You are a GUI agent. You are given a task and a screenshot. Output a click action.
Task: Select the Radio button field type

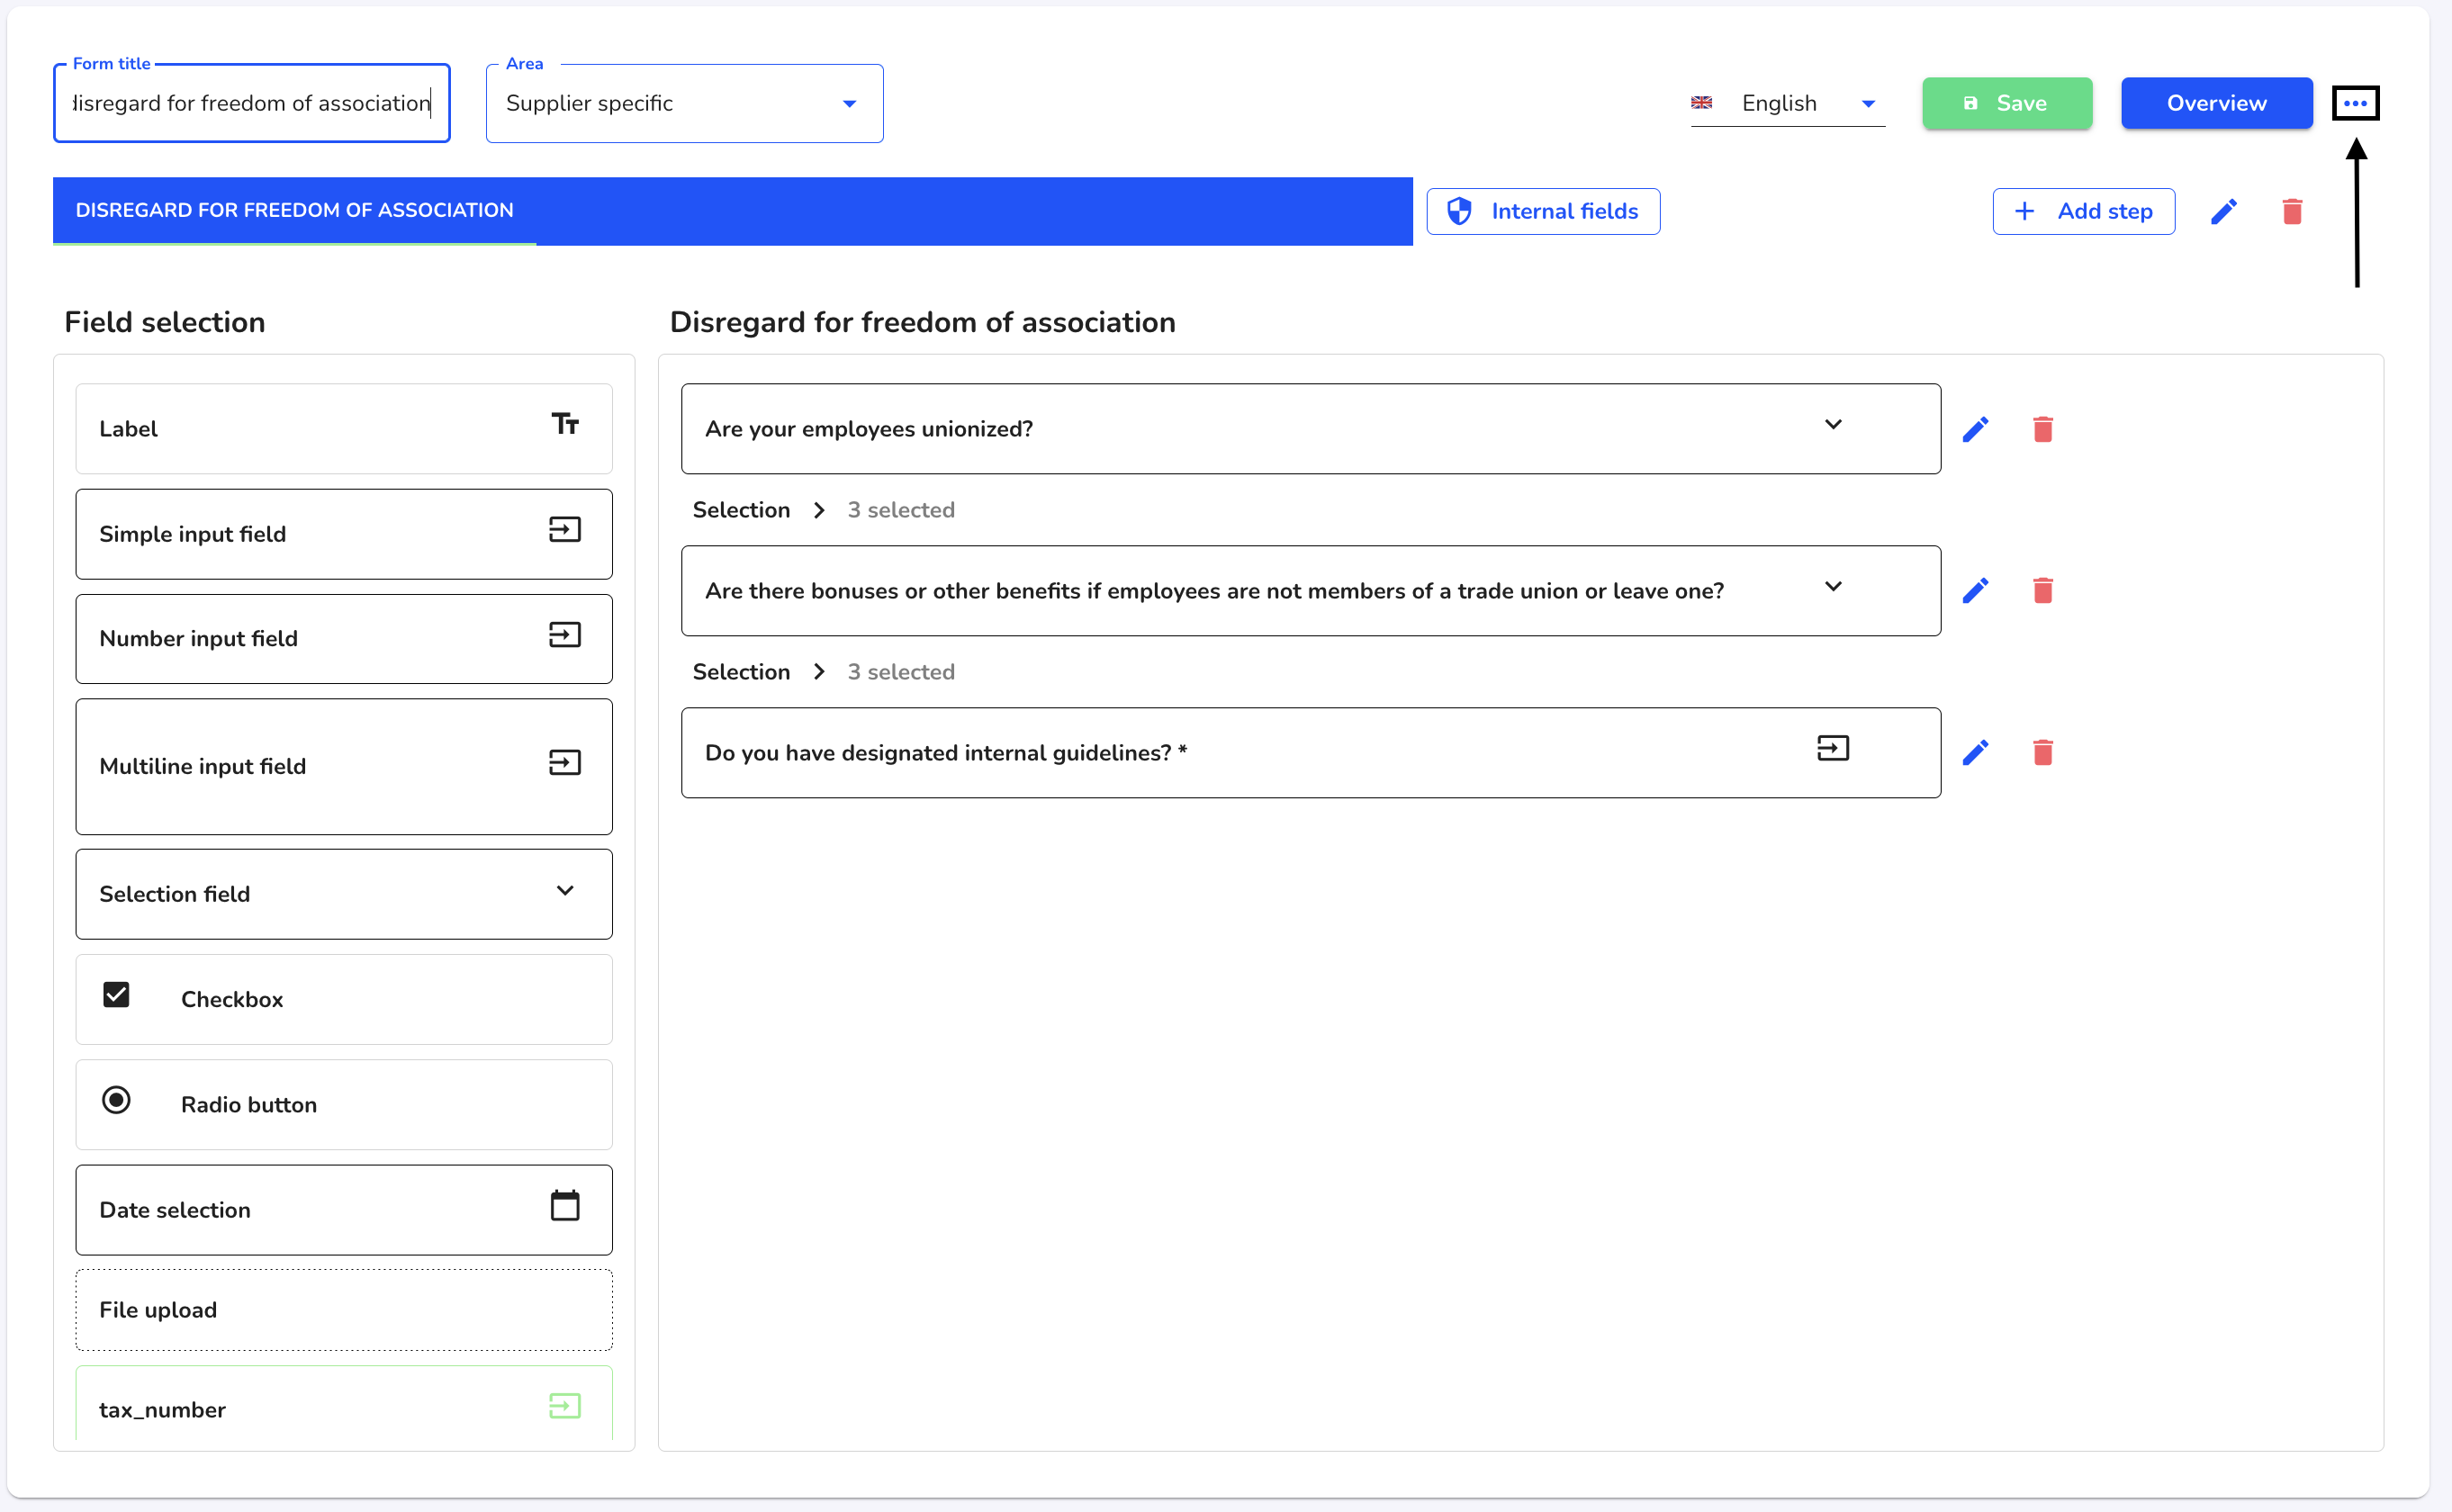[x=344, y=1104]
